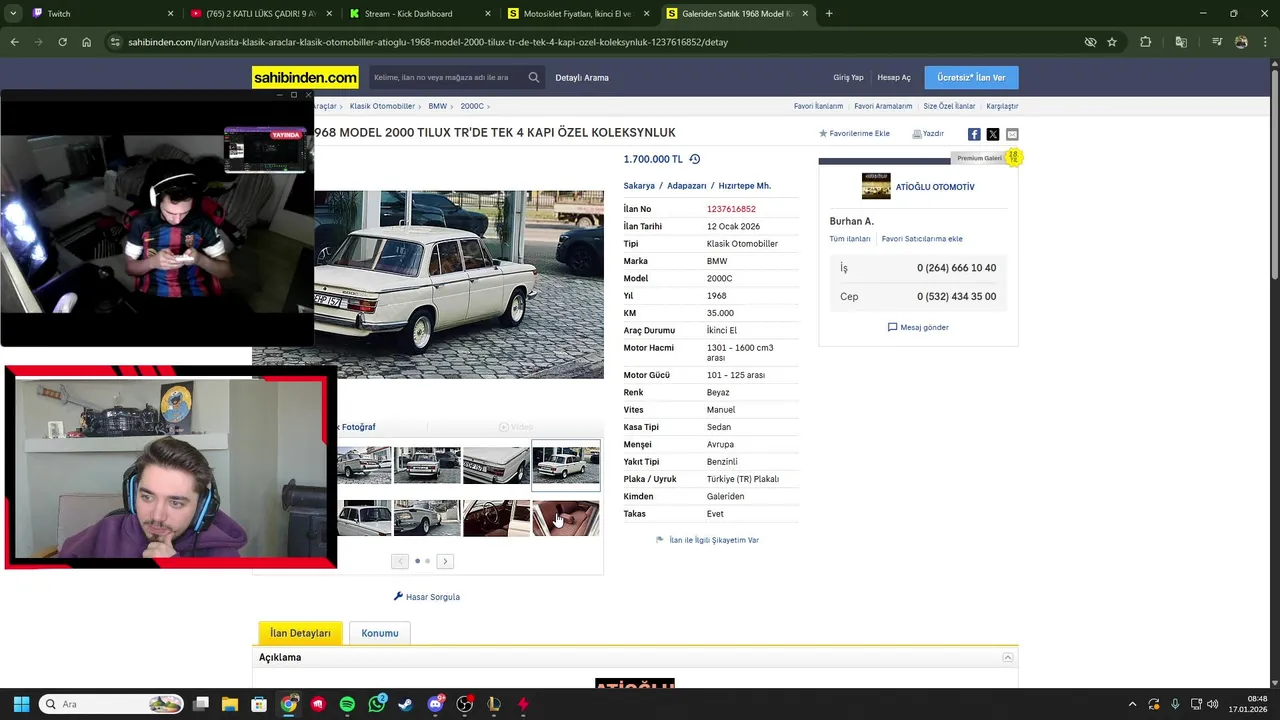Click the search magnifier icon
1280x720 pixels.
pos(534,77)
